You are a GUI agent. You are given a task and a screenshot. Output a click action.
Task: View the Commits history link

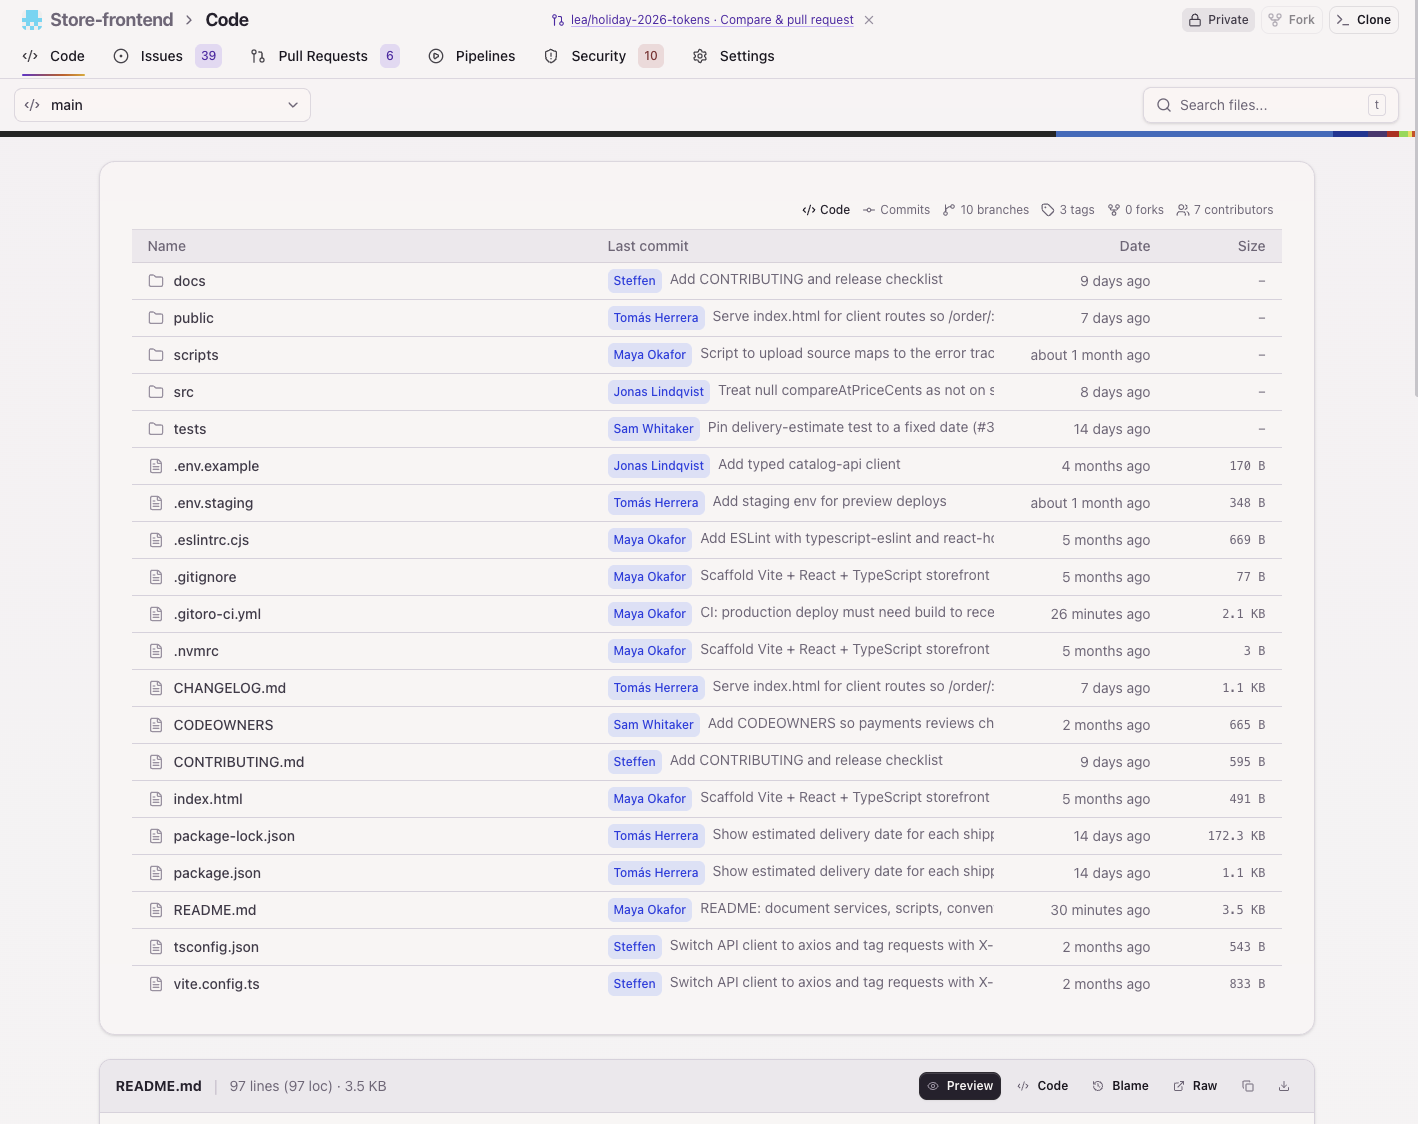pos(897,210)
